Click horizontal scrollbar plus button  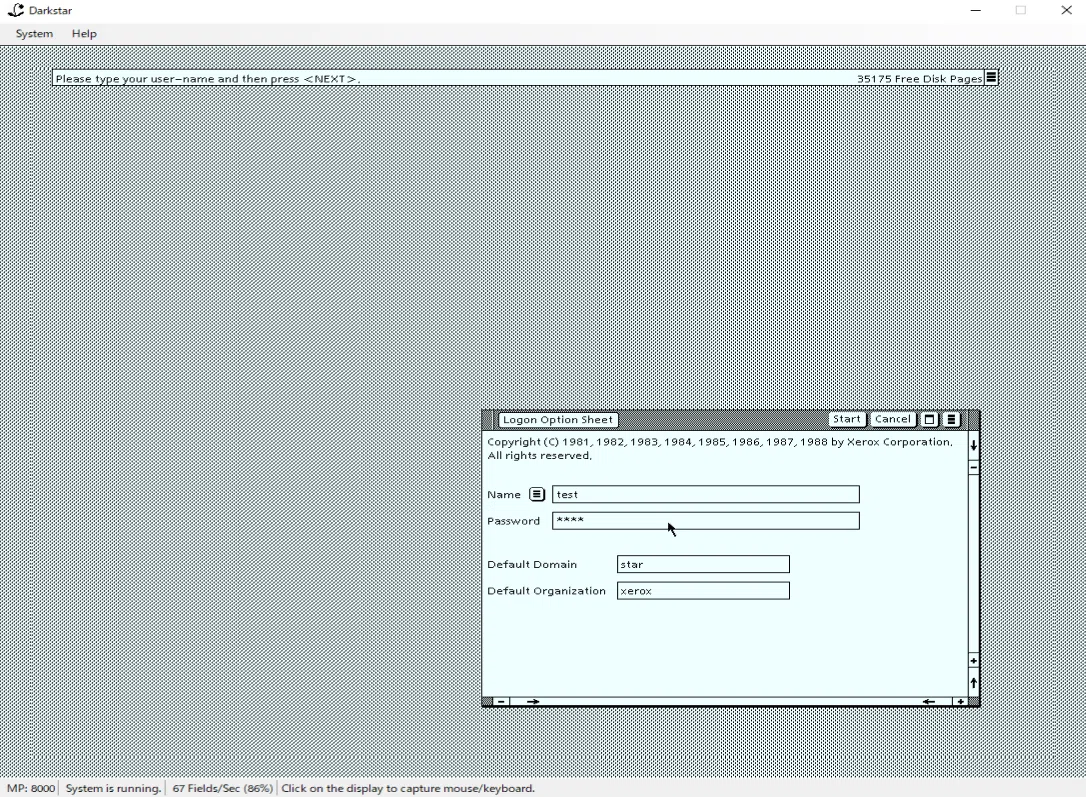coord(961,701)
